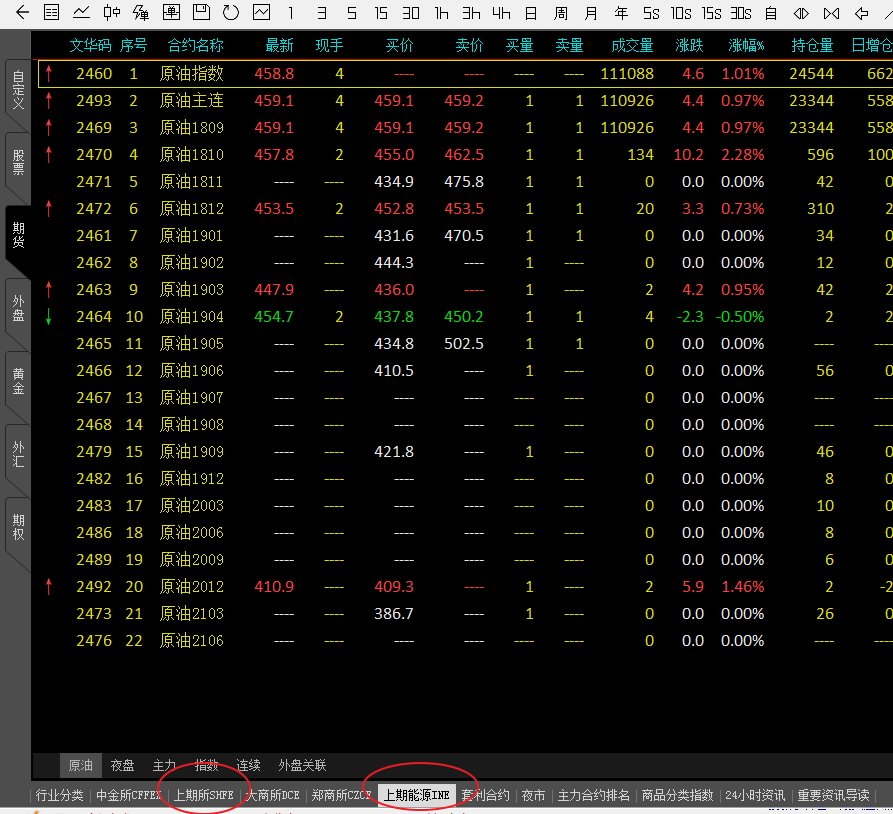The image size is (893, 814).
Task: Click the 涨幅% column header to sort
Action: (x=746, y=46)
